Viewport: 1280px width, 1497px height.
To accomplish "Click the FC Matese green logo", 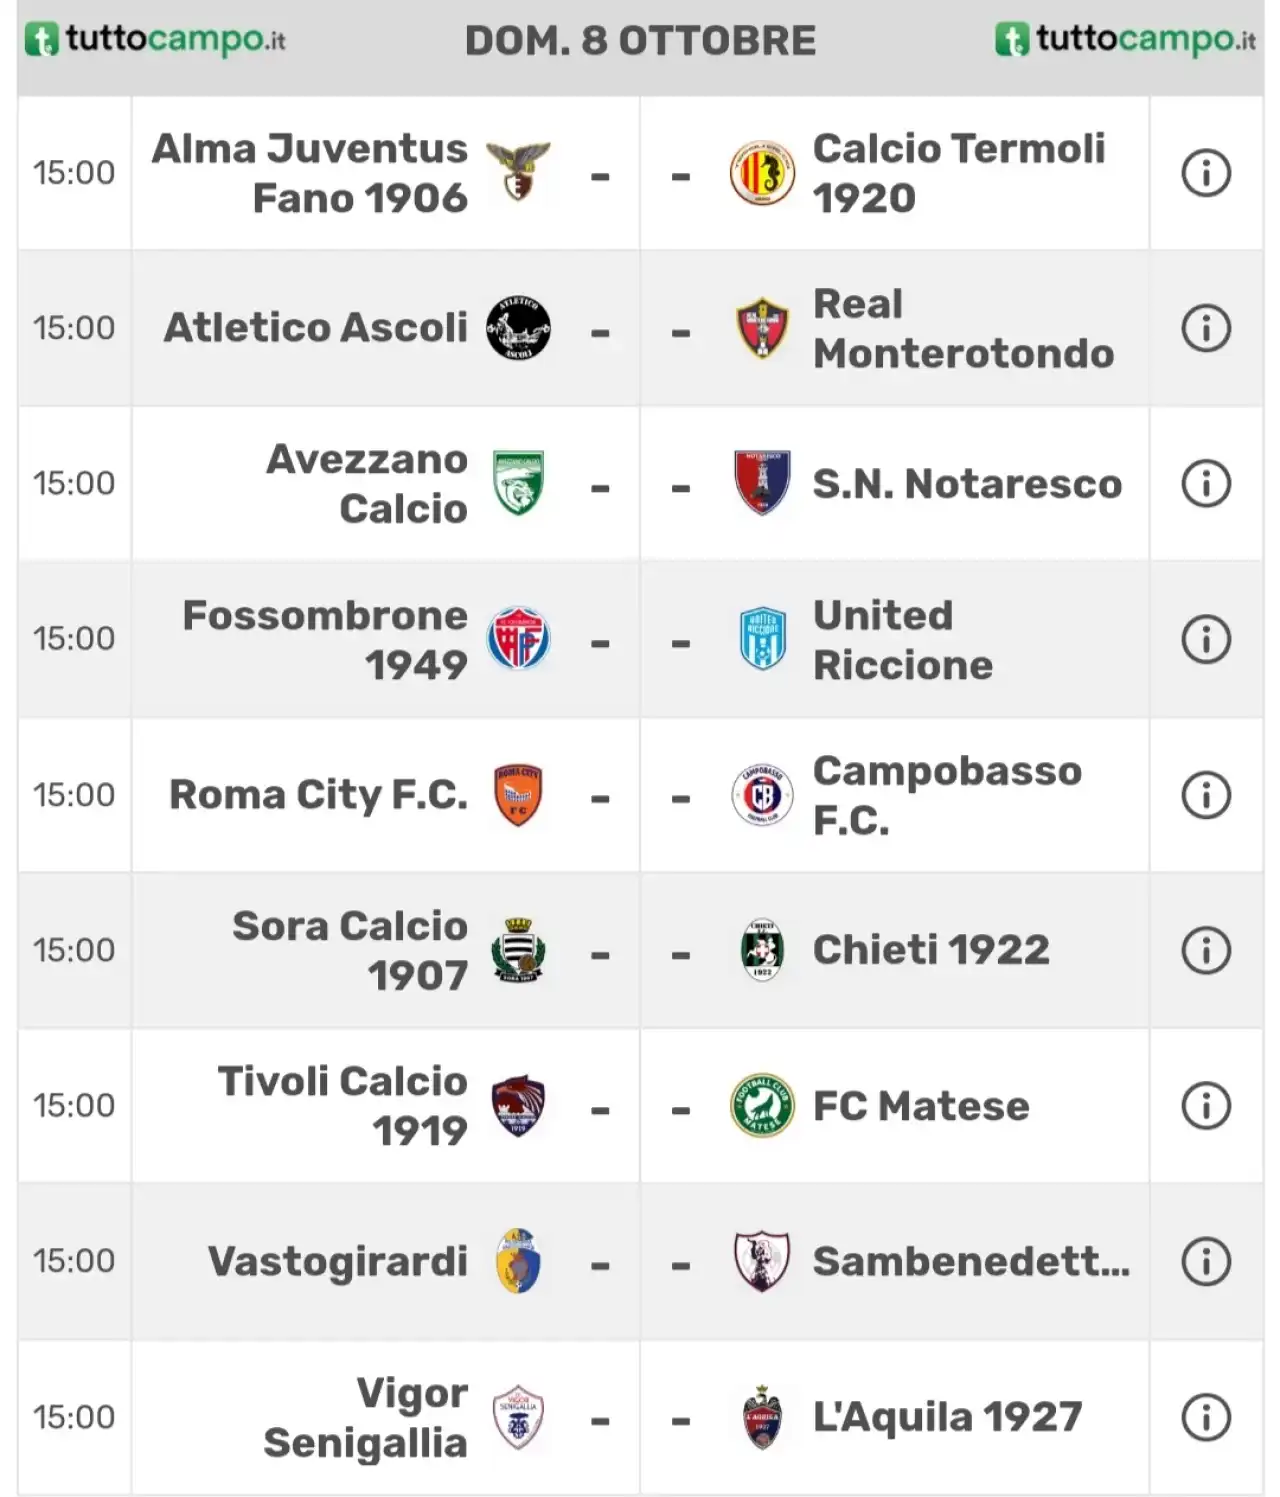I will (x=762, y=1105).
